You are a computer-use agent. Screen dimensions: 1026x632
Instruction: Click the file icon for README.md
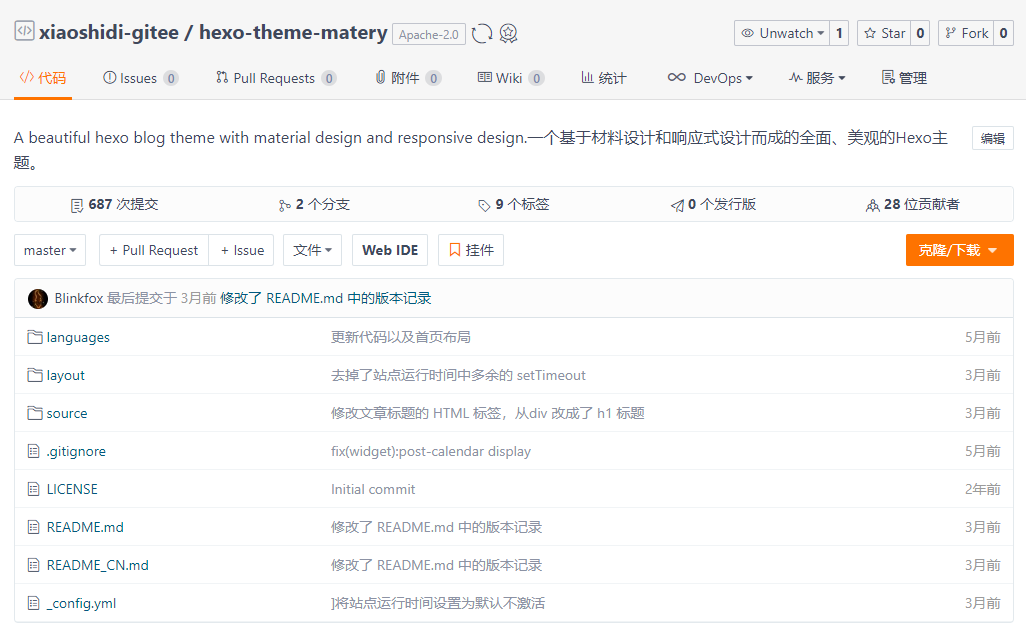point(33,527)
